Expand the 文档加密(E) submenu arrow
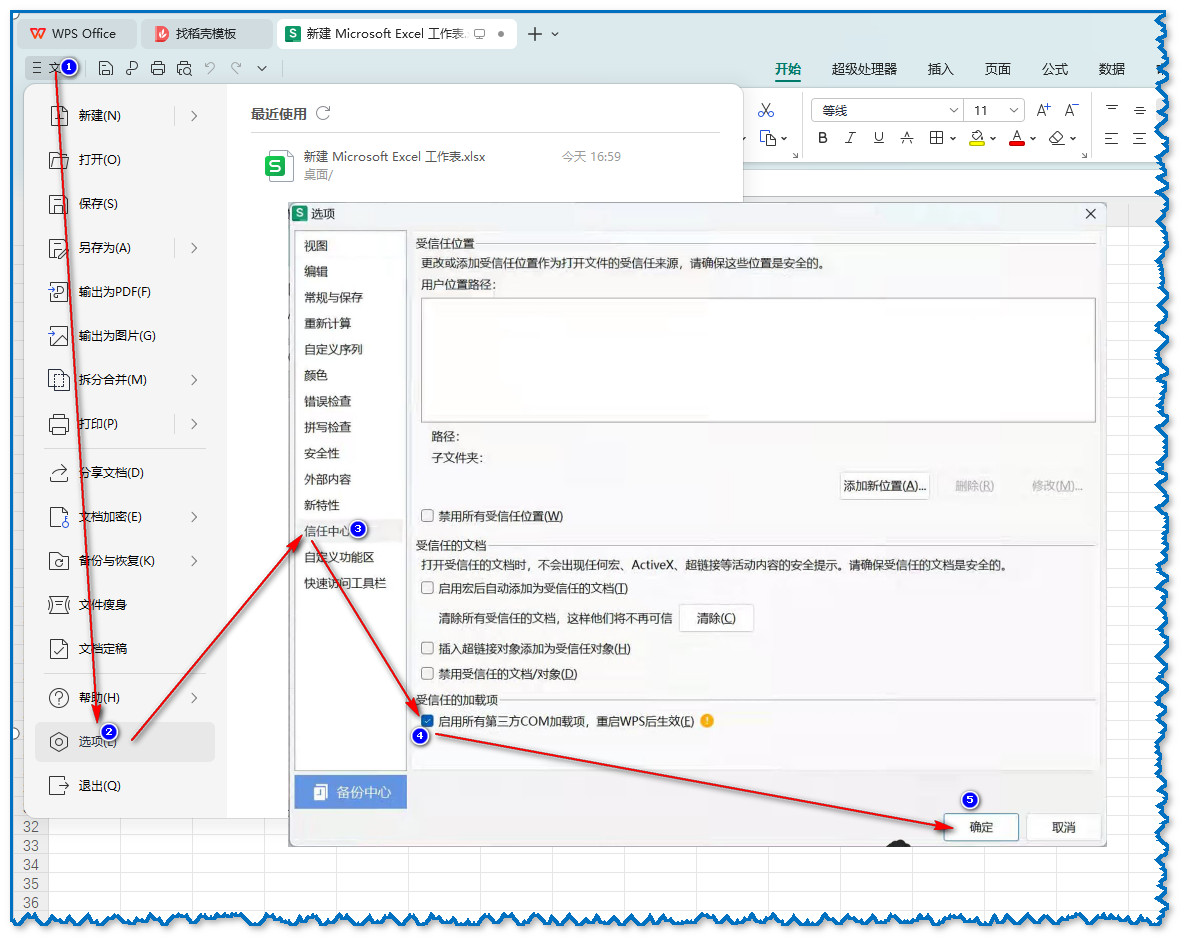Screen dimensions: 1186x943 (194, 516)
